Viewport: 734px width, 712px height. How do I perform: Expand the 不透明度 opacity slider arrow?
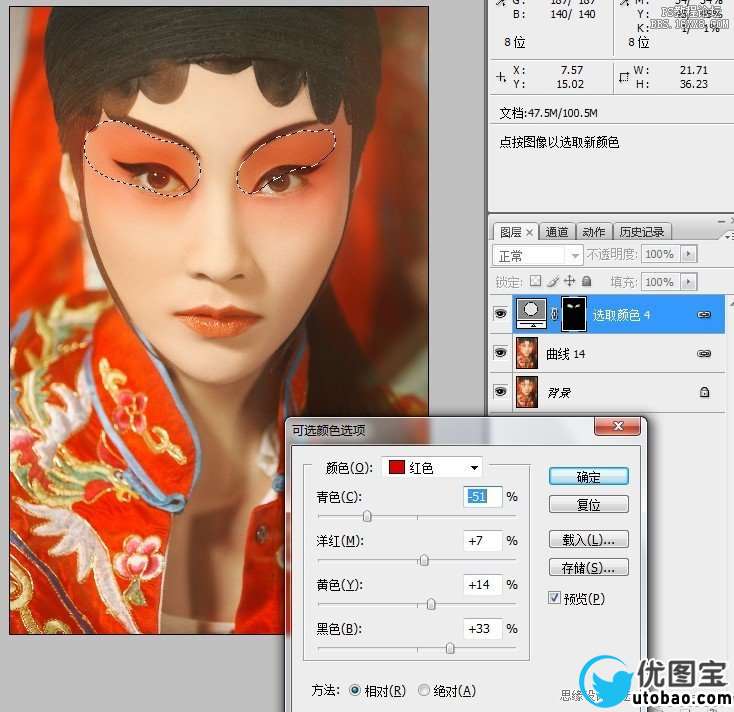[x=688, y=255]
